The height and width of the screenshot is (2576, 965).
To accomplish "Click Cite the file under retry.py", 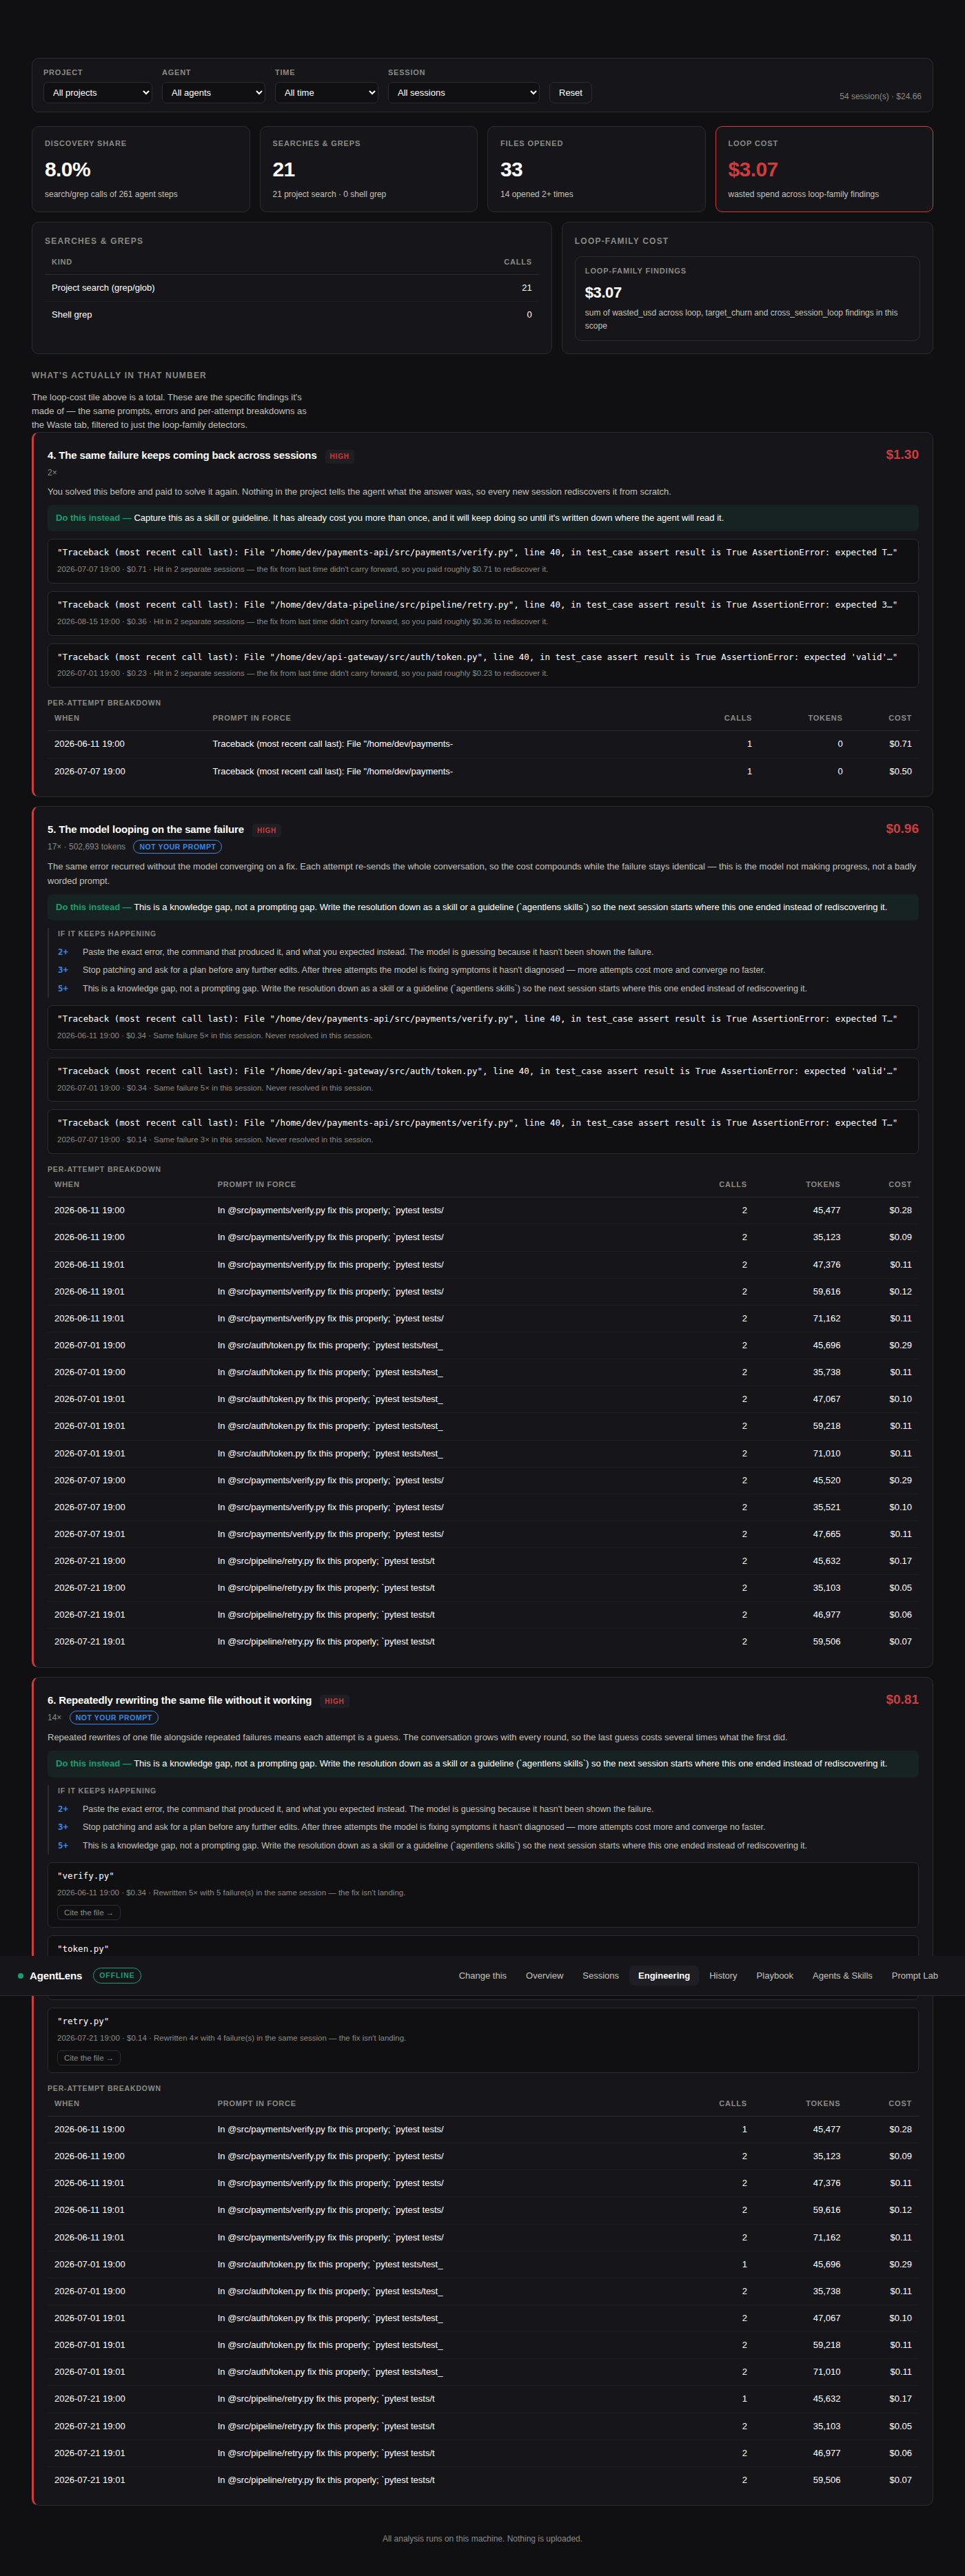I will (x=88, y=2058).
